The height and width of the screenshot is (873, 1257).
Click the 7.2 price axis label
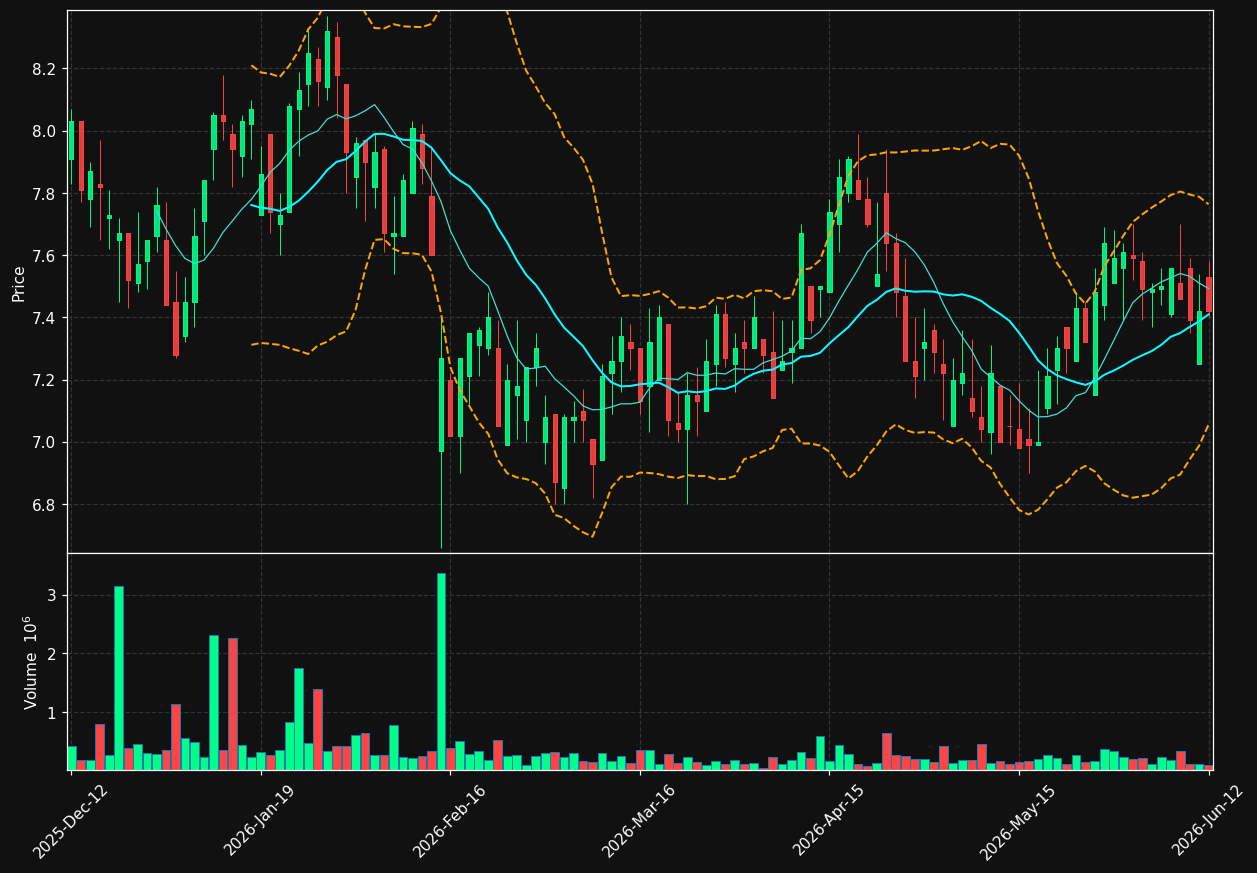(44, 380)
